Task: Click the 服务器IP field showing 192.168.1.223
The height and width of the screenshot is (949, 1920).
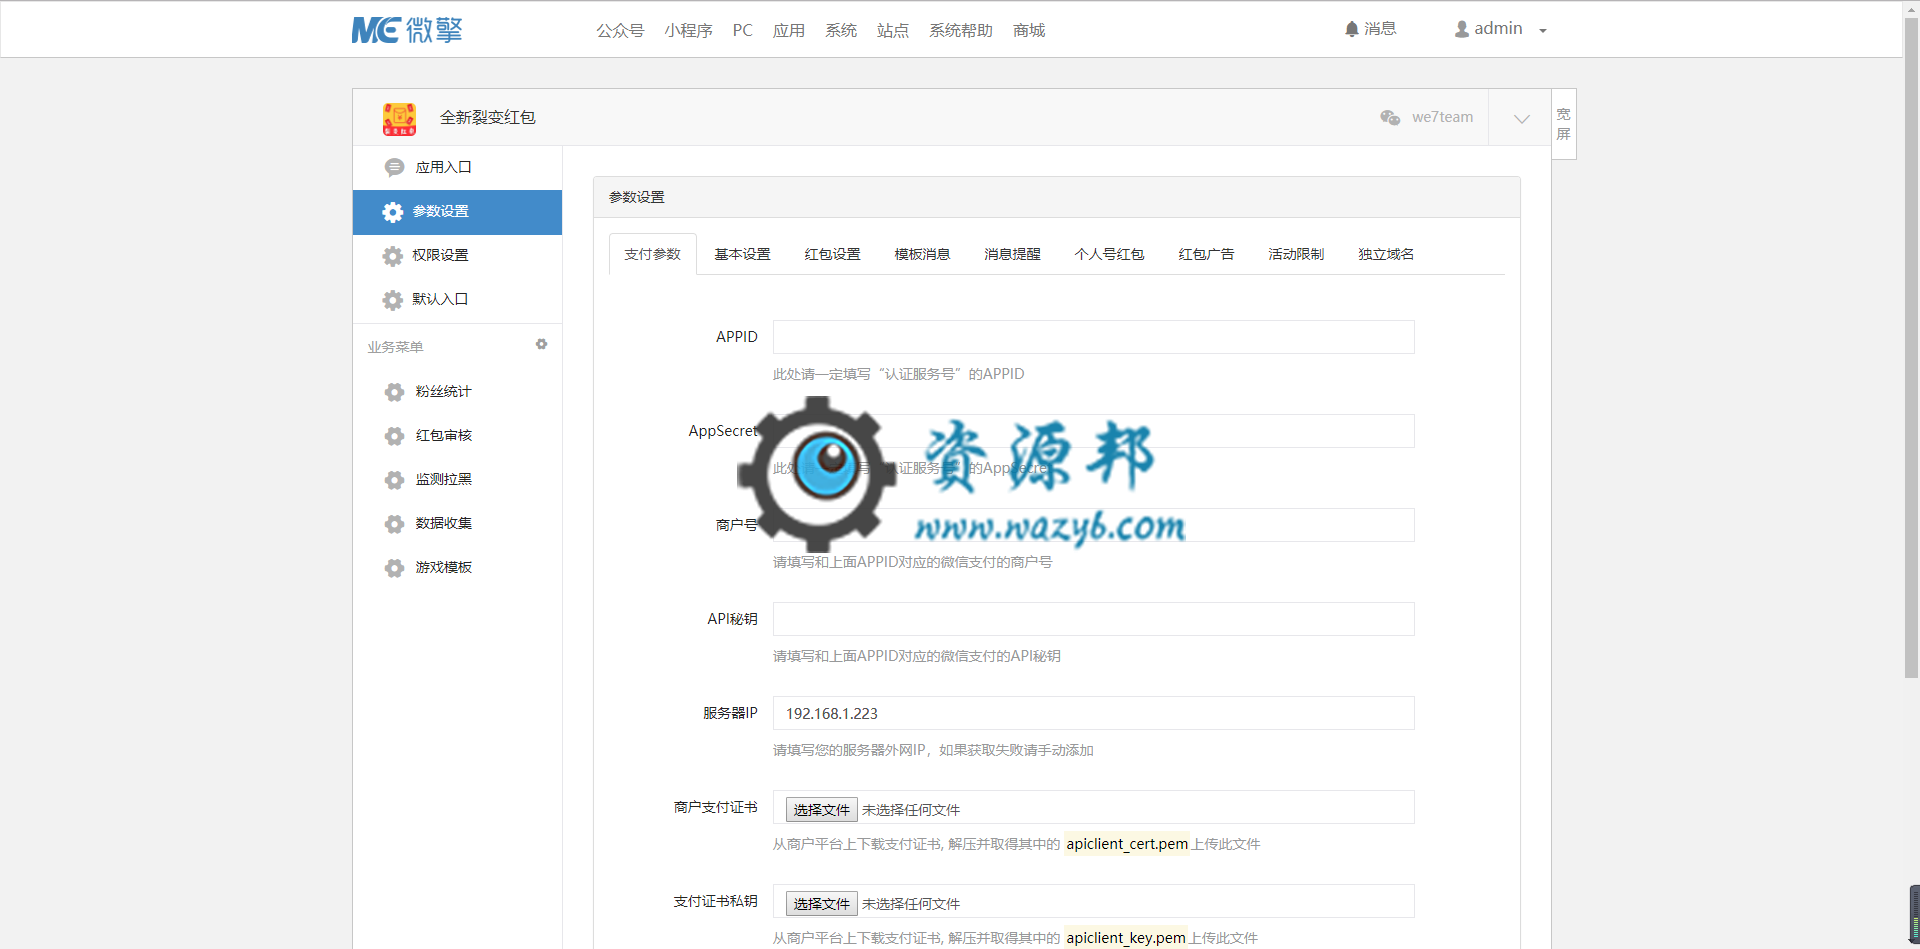Action: pyautogui.click(x=1093, y=713)
